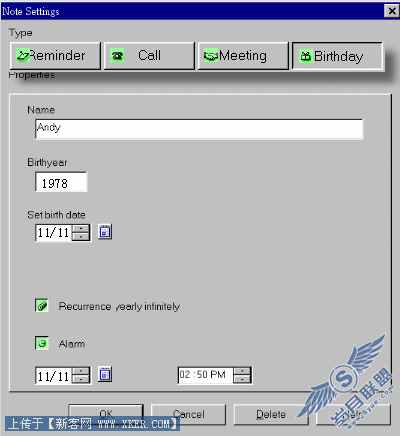Increase alarm time with up spinner

coord(242,371)
